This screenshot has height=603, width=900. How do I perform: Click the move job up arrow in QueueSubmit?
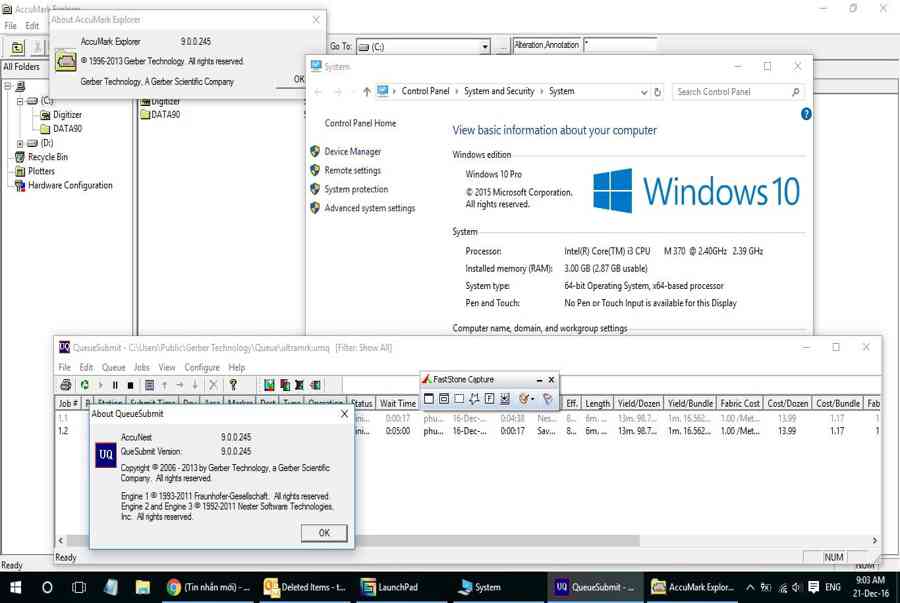coord(165,385)
